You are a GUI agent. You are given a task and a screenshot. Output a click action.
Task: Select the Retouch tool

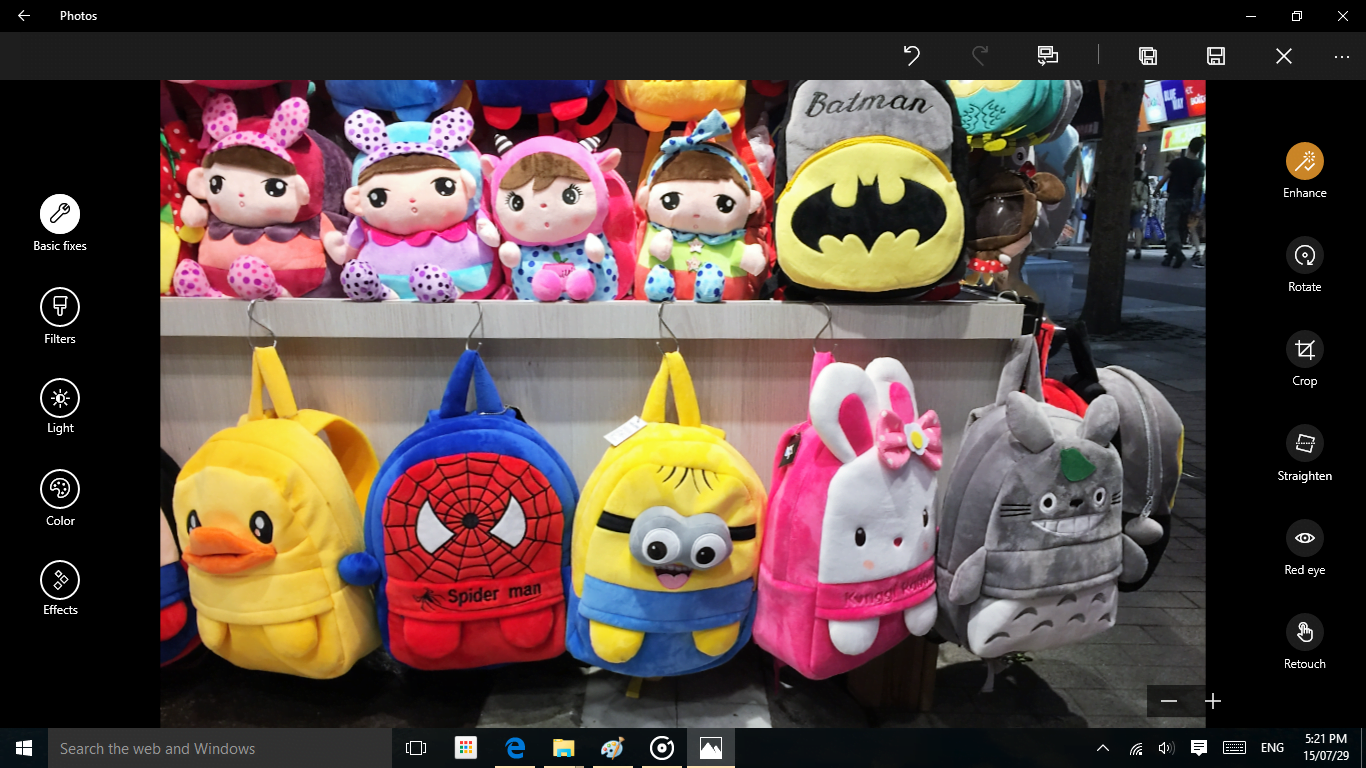pos(1304,632)
